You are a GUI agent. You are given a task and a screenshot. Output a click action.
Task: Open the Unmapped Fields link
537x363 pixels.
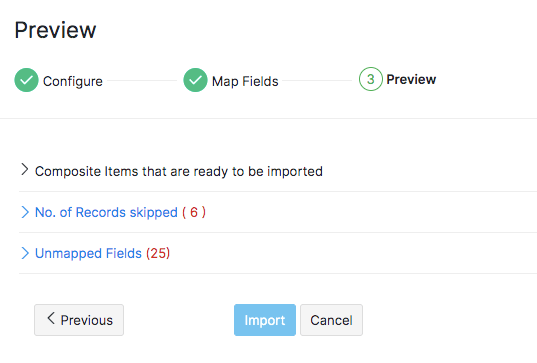point(88,253)
